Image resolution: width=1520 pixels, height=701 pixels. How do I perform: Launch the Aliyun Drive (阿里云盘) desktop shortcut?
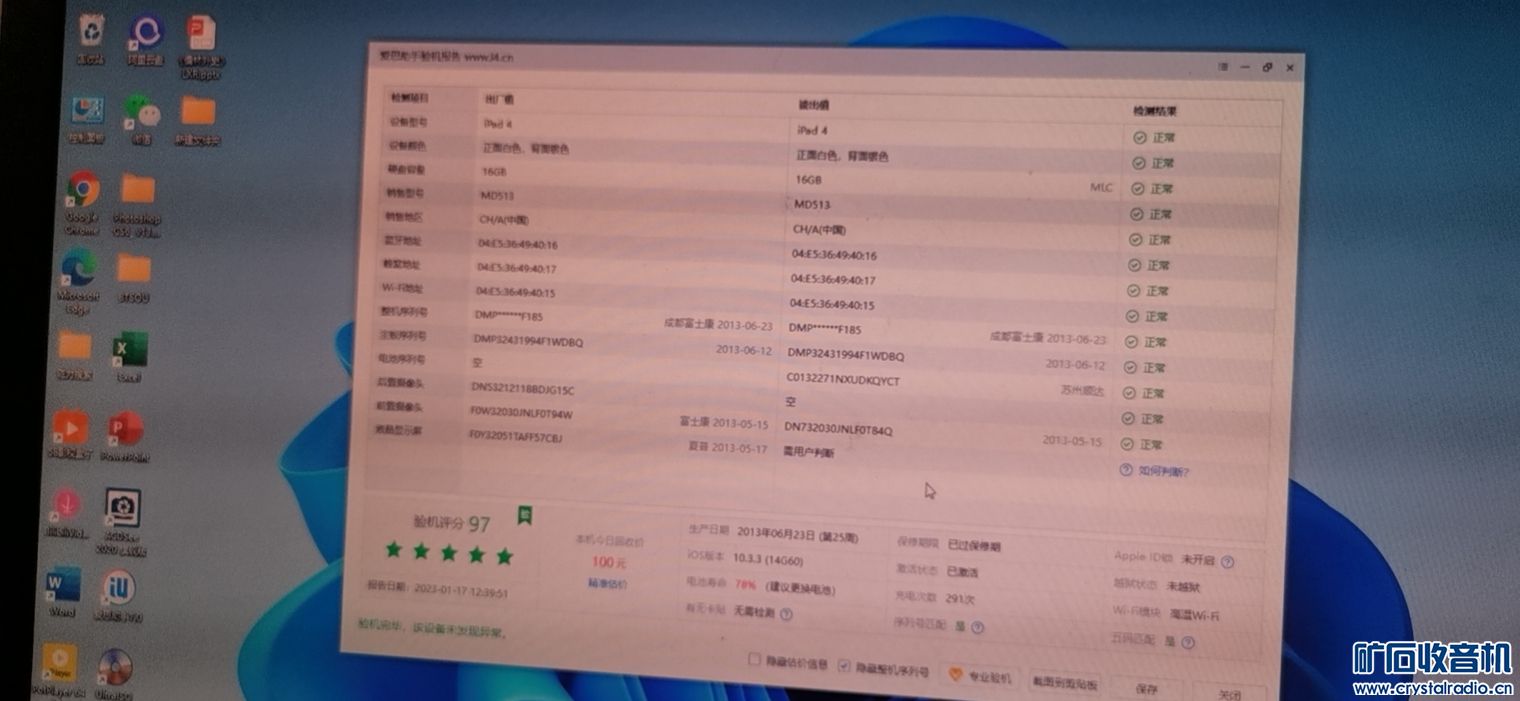tap(146, 39)
